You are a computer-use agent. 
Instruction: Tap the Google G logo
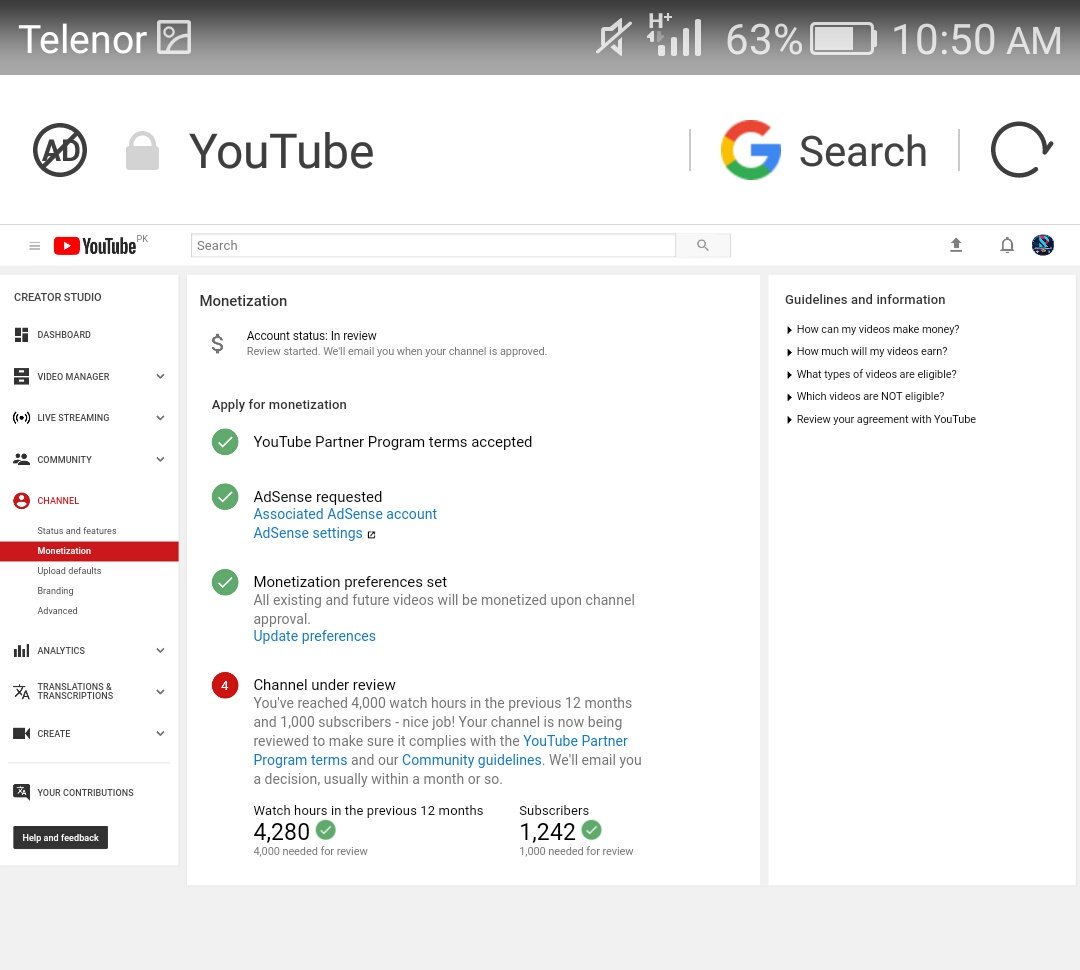(x=751, y=150)
